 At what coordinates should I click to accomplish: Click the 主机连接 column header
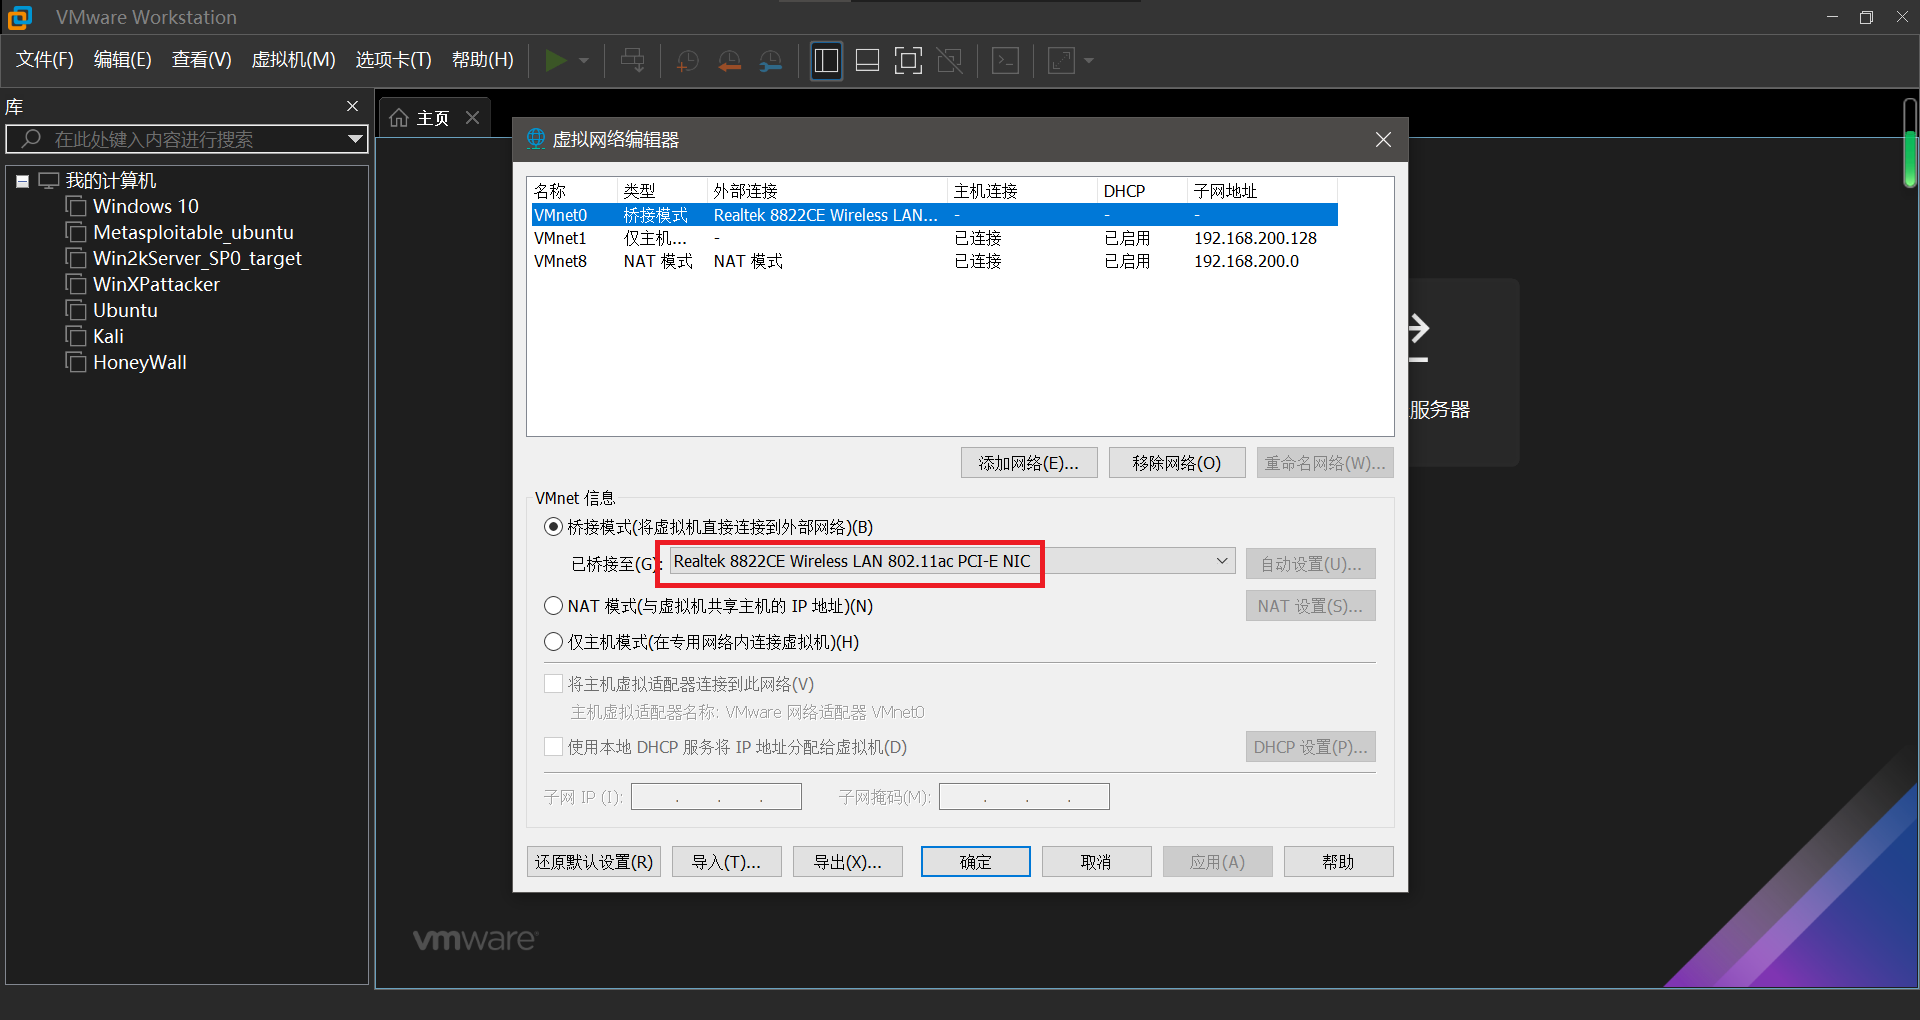(x=1022, y=191)
